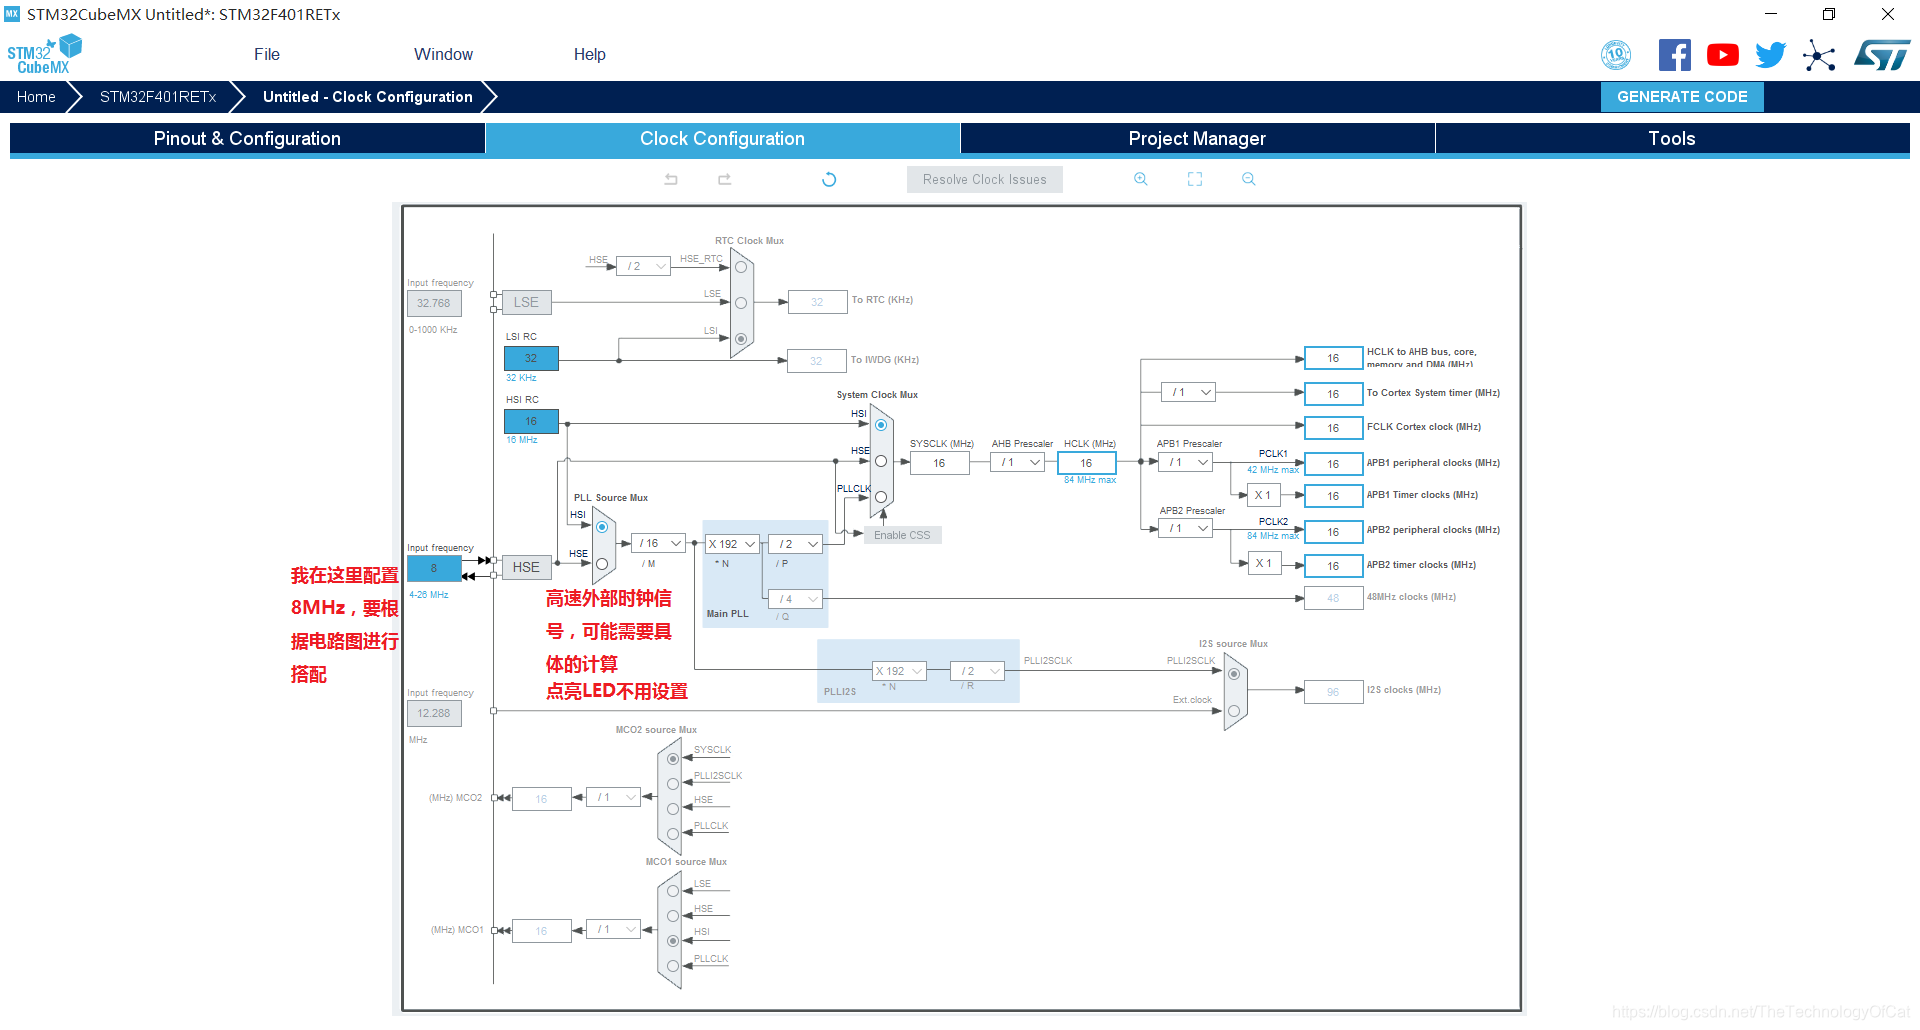Open the Window menu
Screen dimensions: 1920x1030
(x=443, y=54)
